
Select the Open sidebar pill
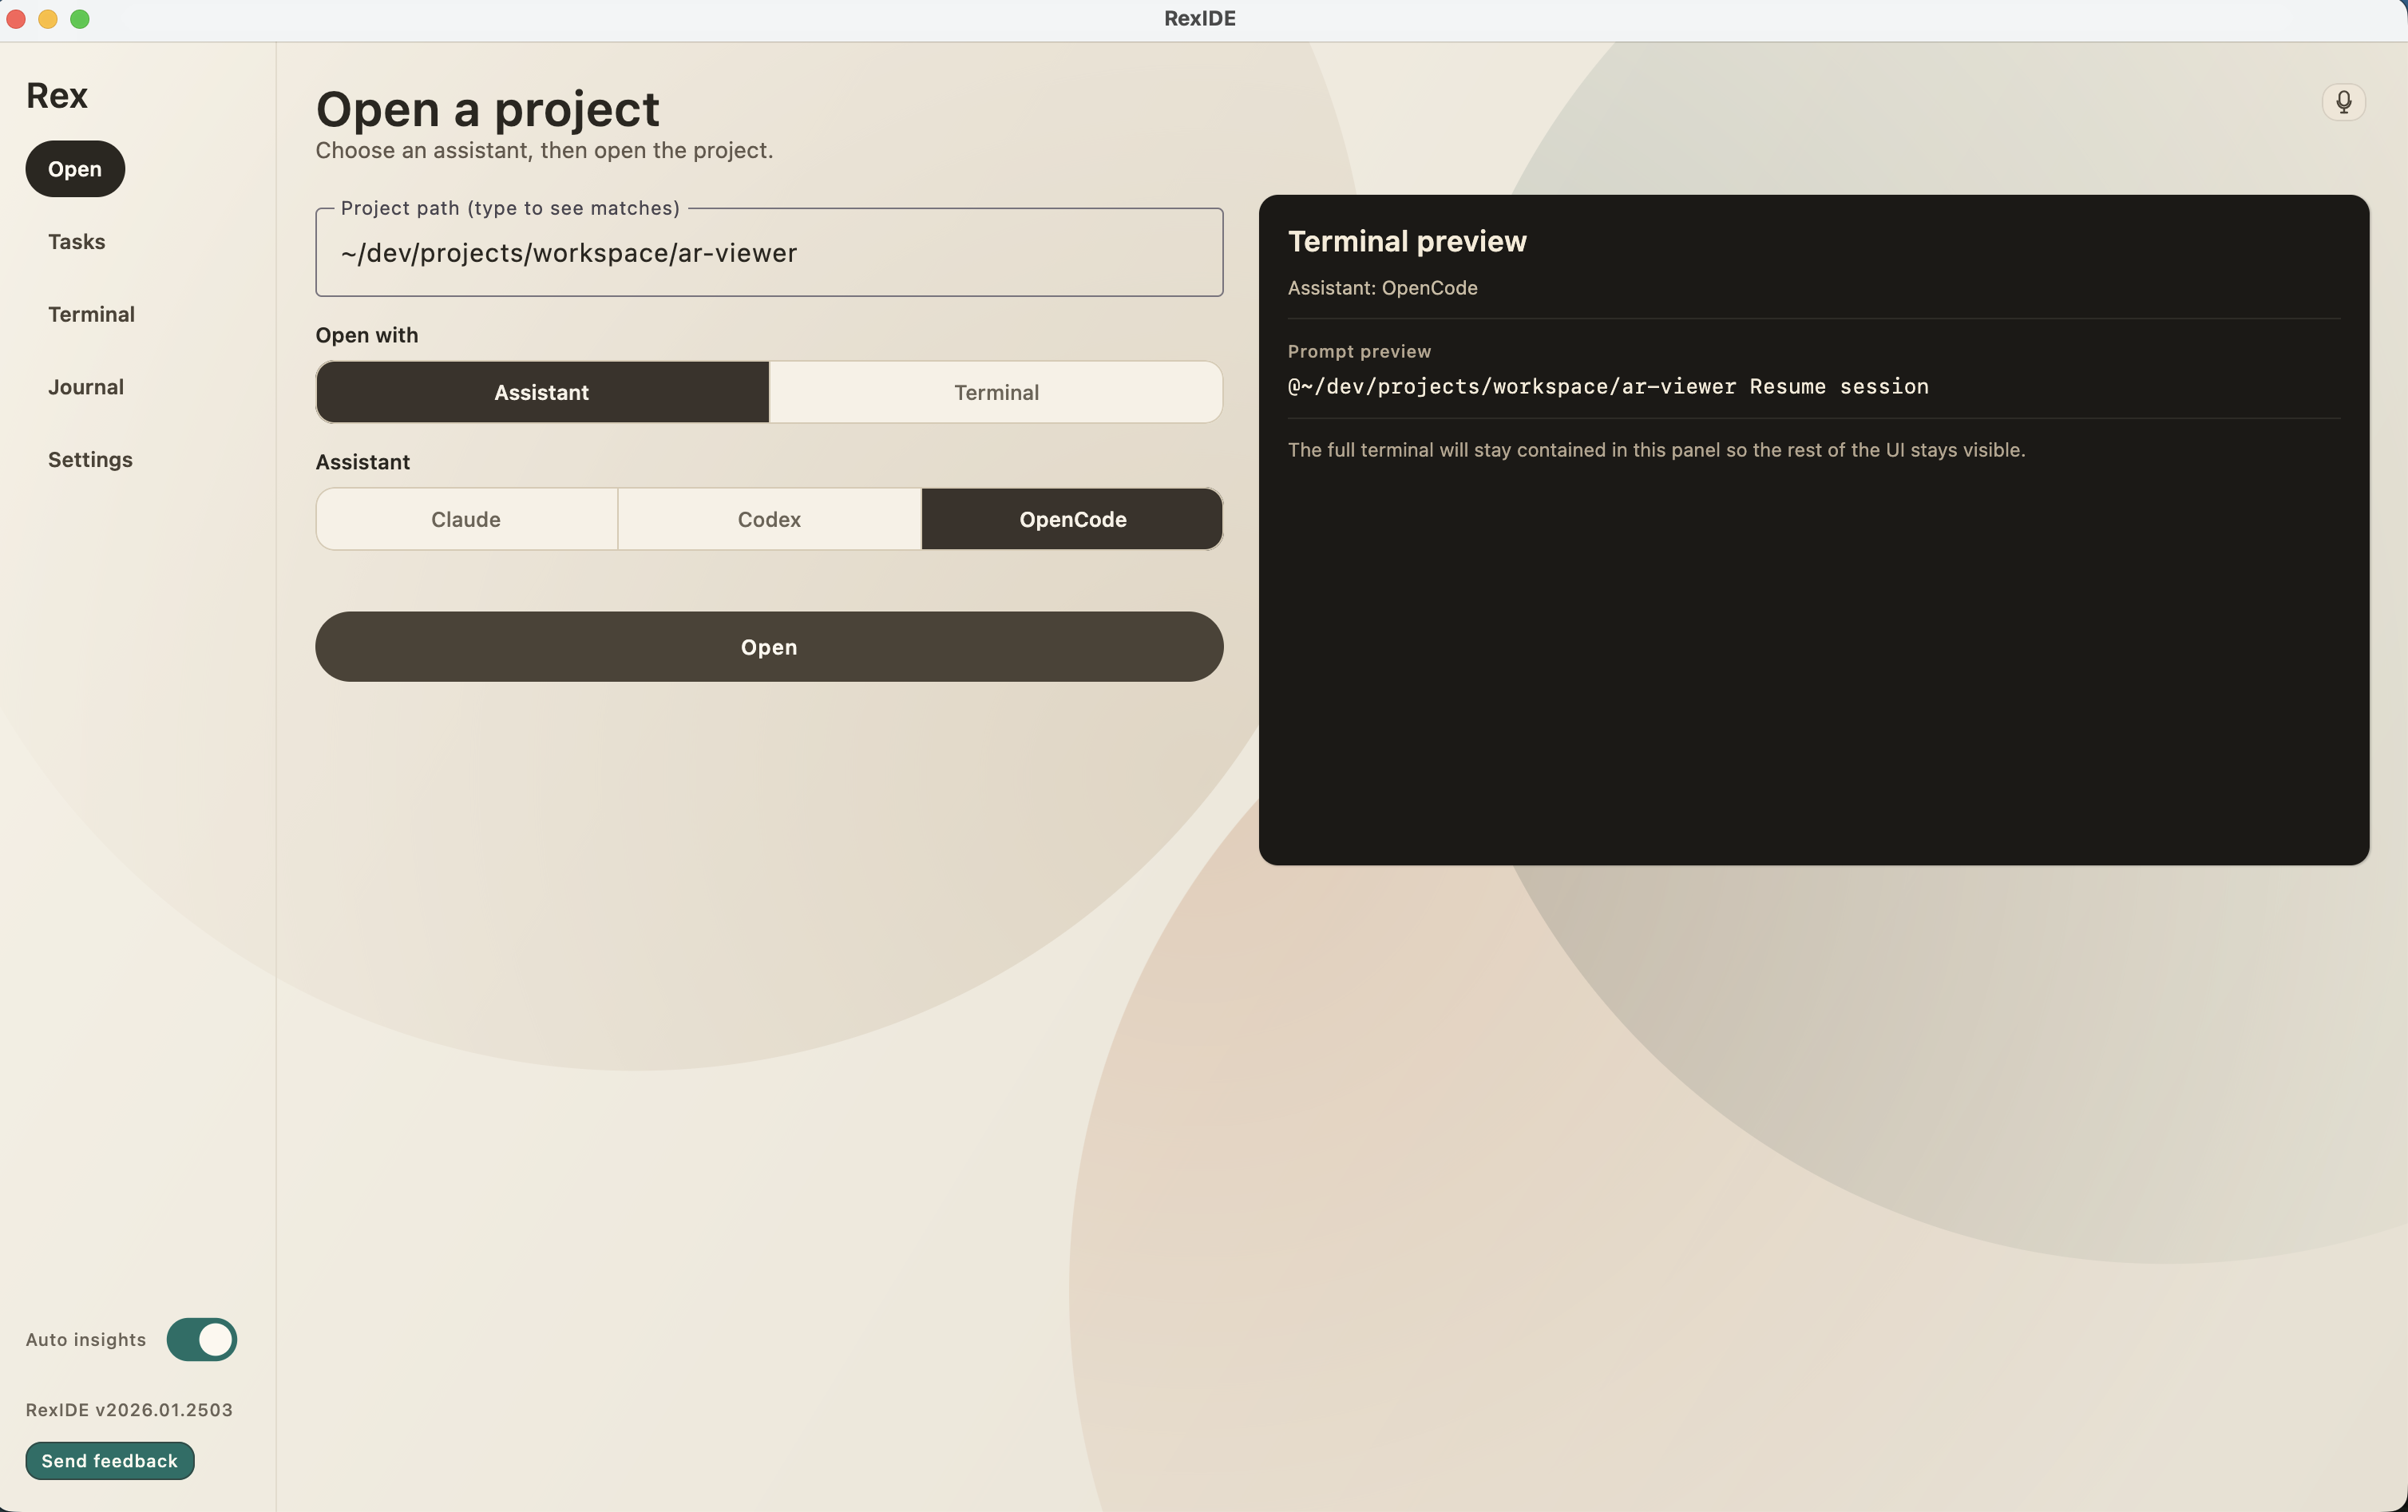[75, 169]
